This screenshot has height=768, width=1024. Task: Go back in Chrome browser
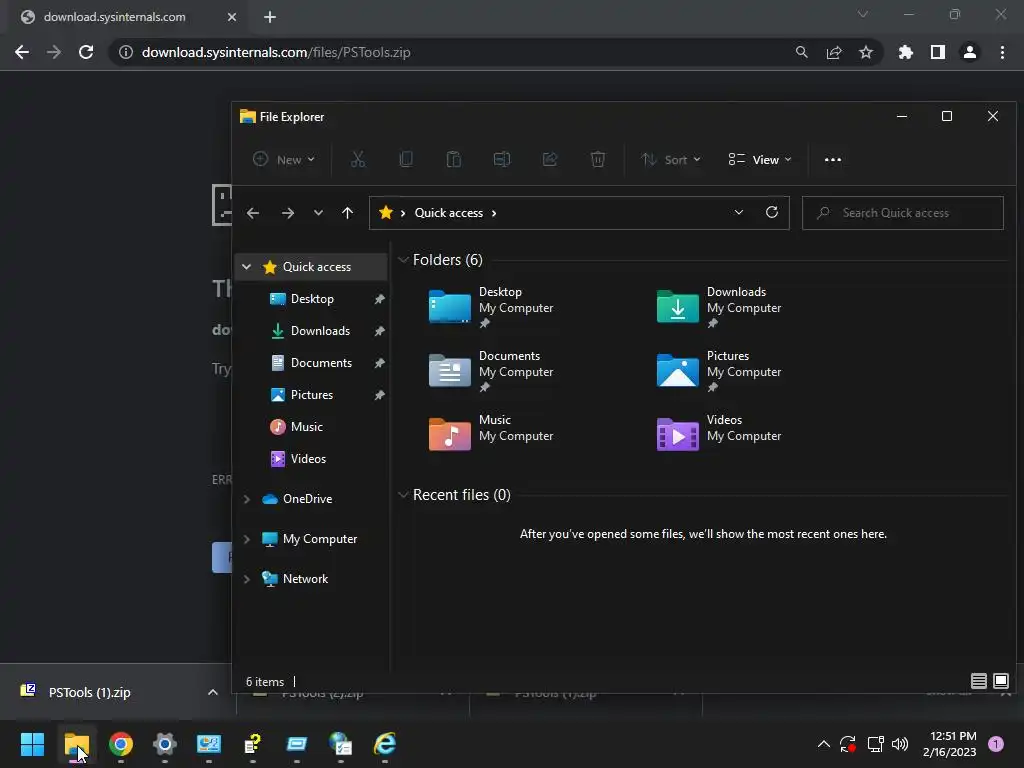(22, 52)
